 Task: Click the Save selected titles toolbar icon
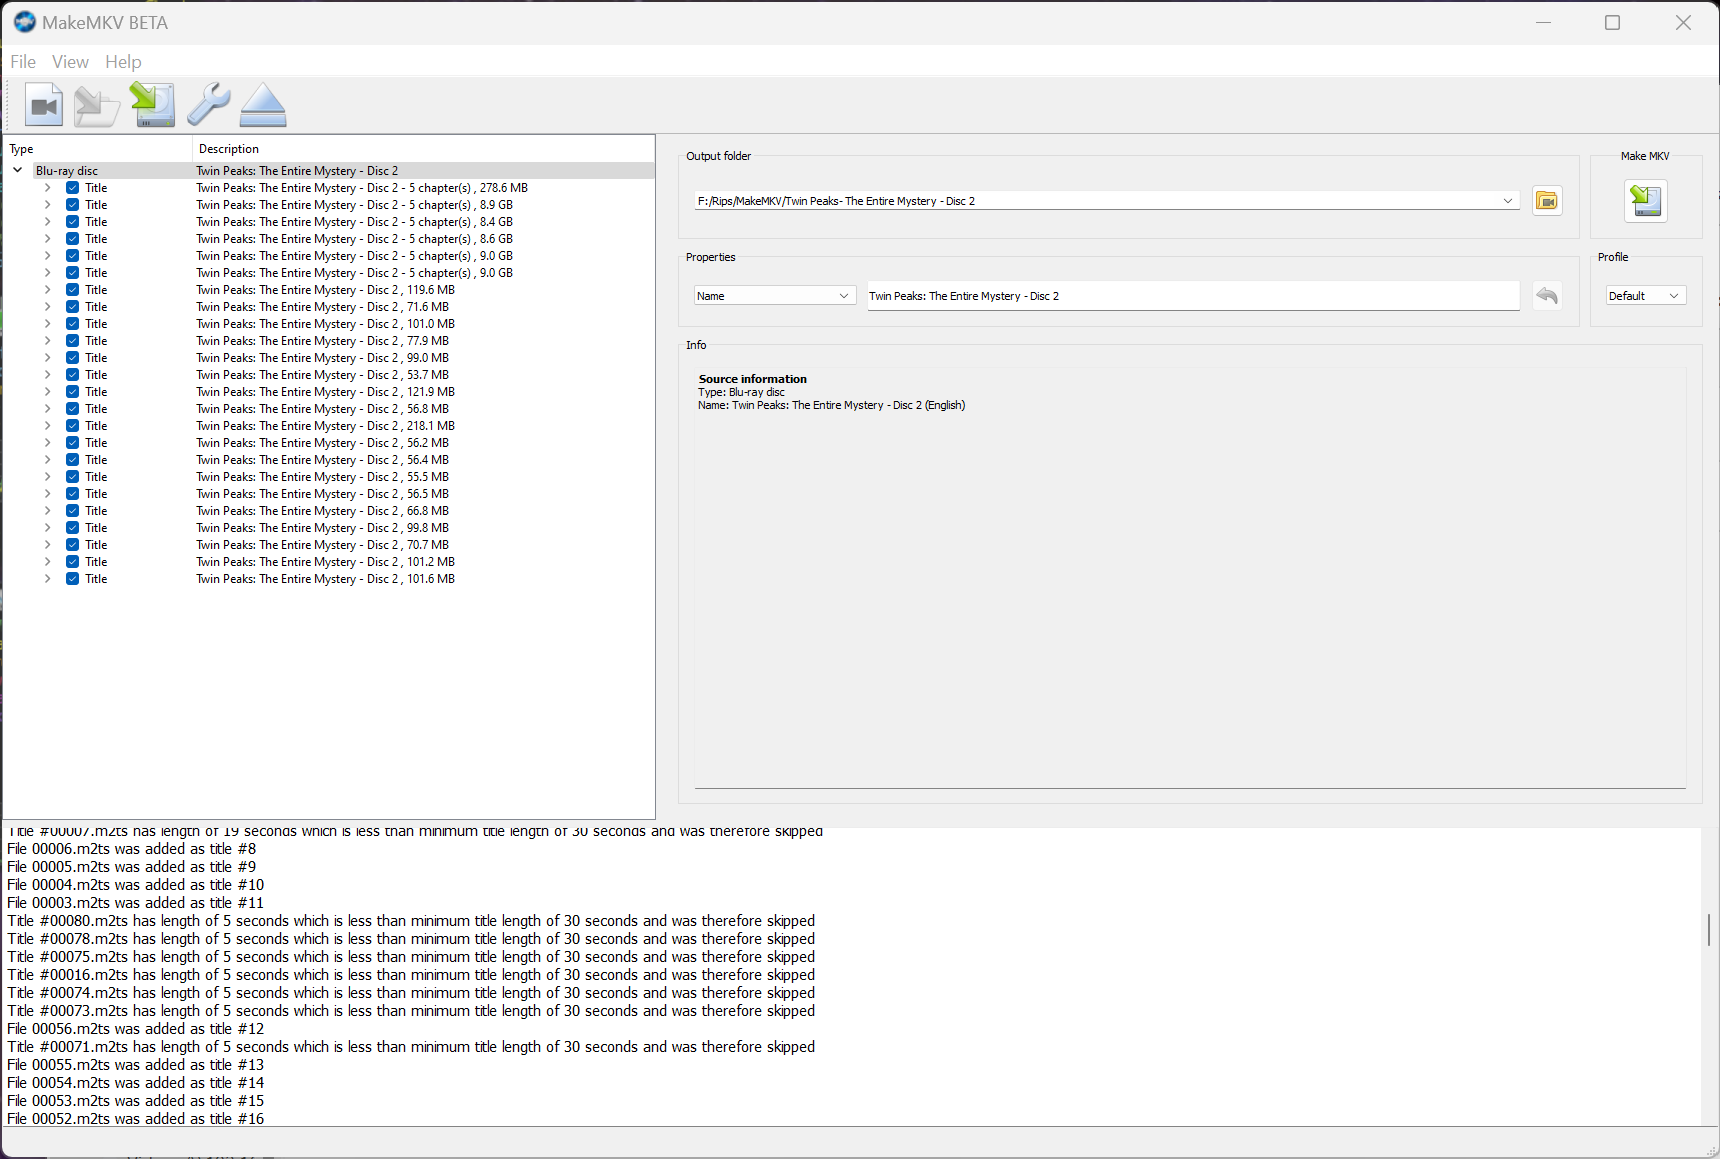(153, 105)
